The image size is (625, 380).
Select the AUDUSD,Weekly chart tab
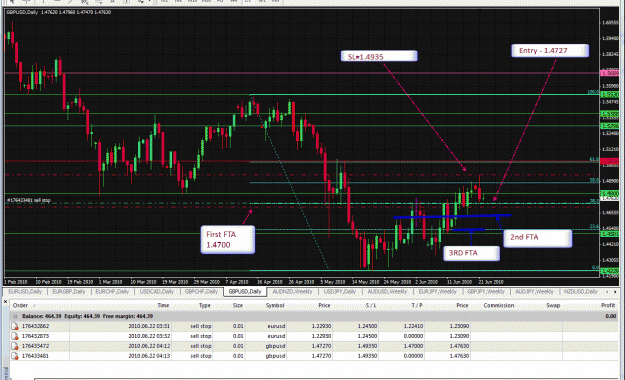pyautogui.click(x=387, y=292)
